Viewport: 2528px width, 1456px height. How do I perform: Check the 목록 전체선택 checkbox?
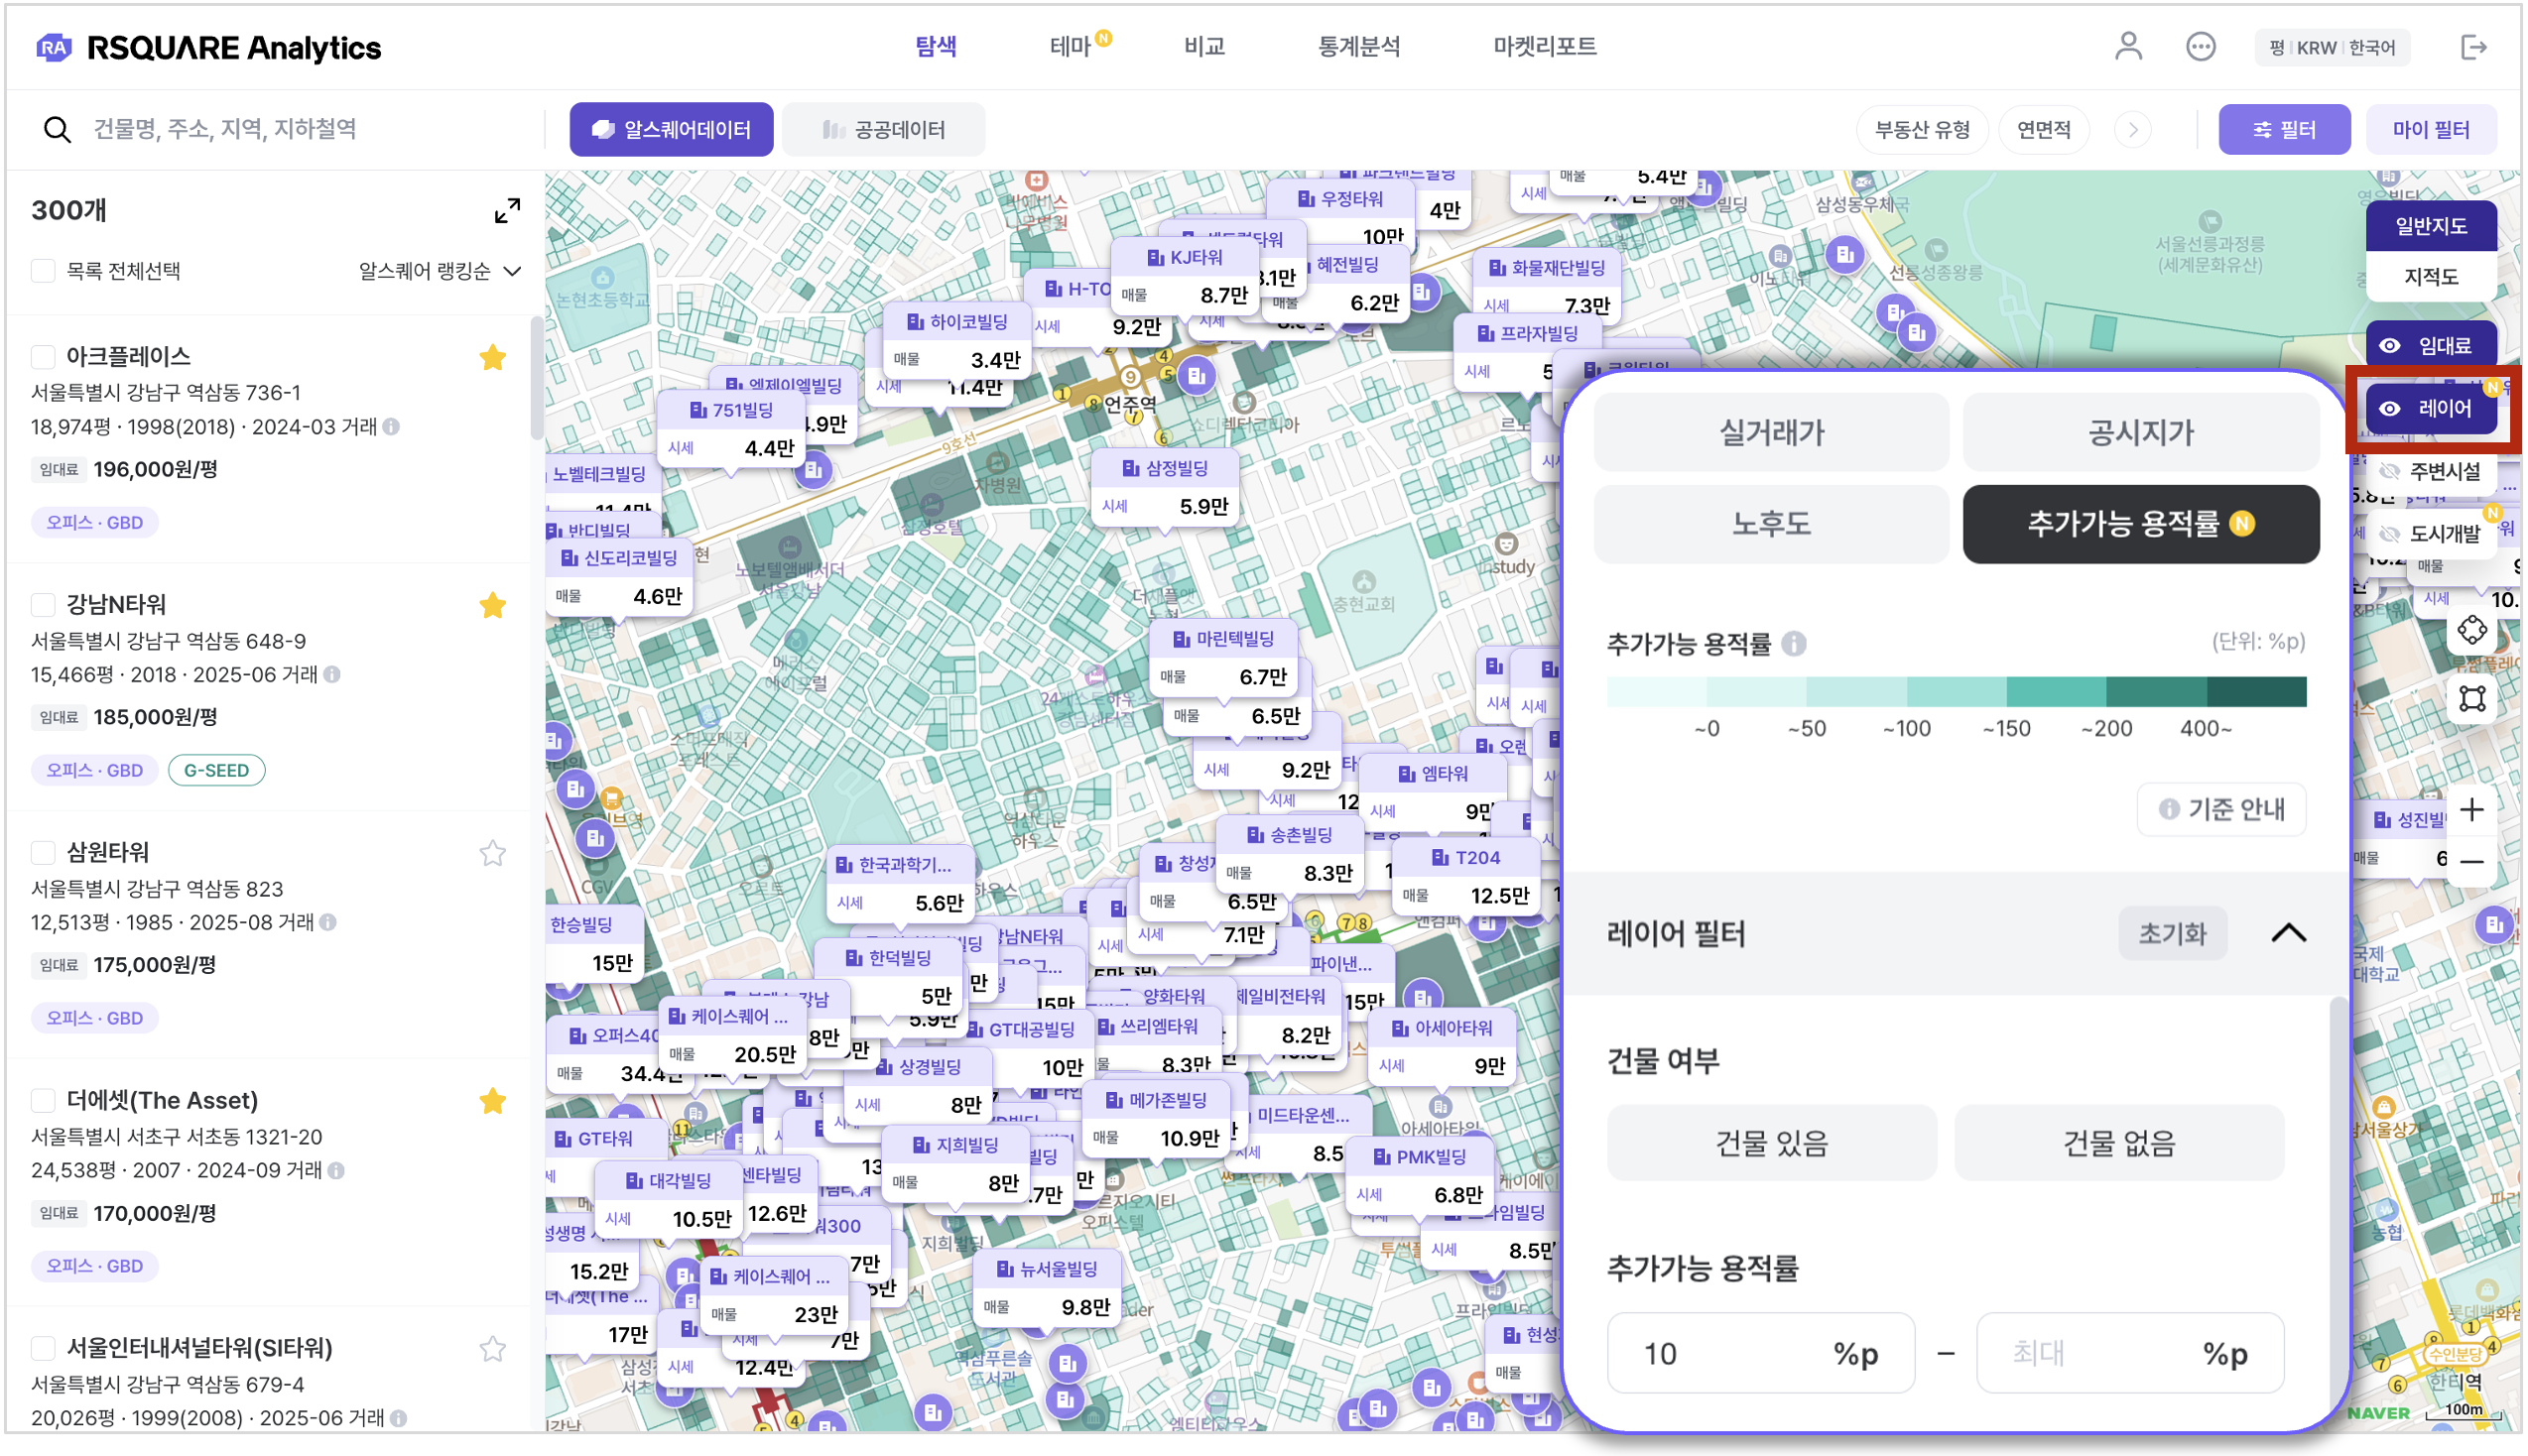pos(43,271)
